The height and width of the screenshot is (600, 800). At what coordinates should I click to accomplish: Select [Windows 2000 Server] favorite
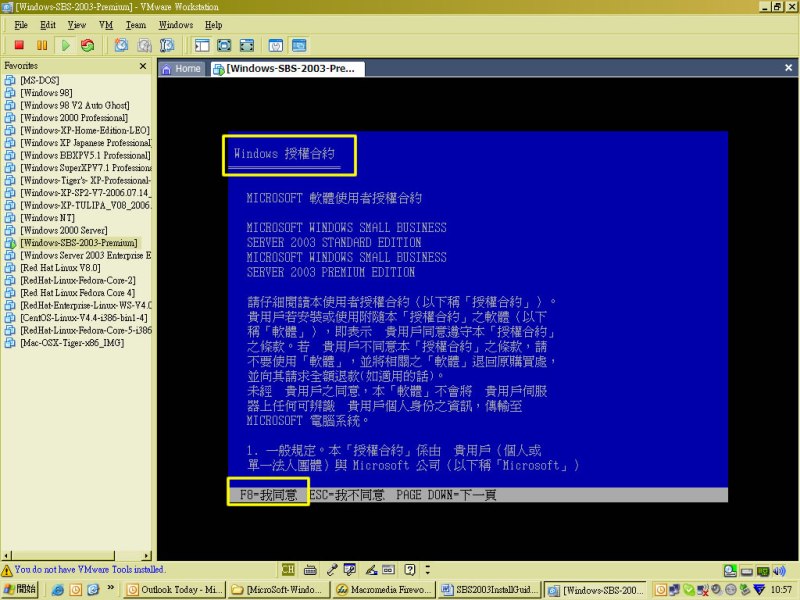coord(64,231)
